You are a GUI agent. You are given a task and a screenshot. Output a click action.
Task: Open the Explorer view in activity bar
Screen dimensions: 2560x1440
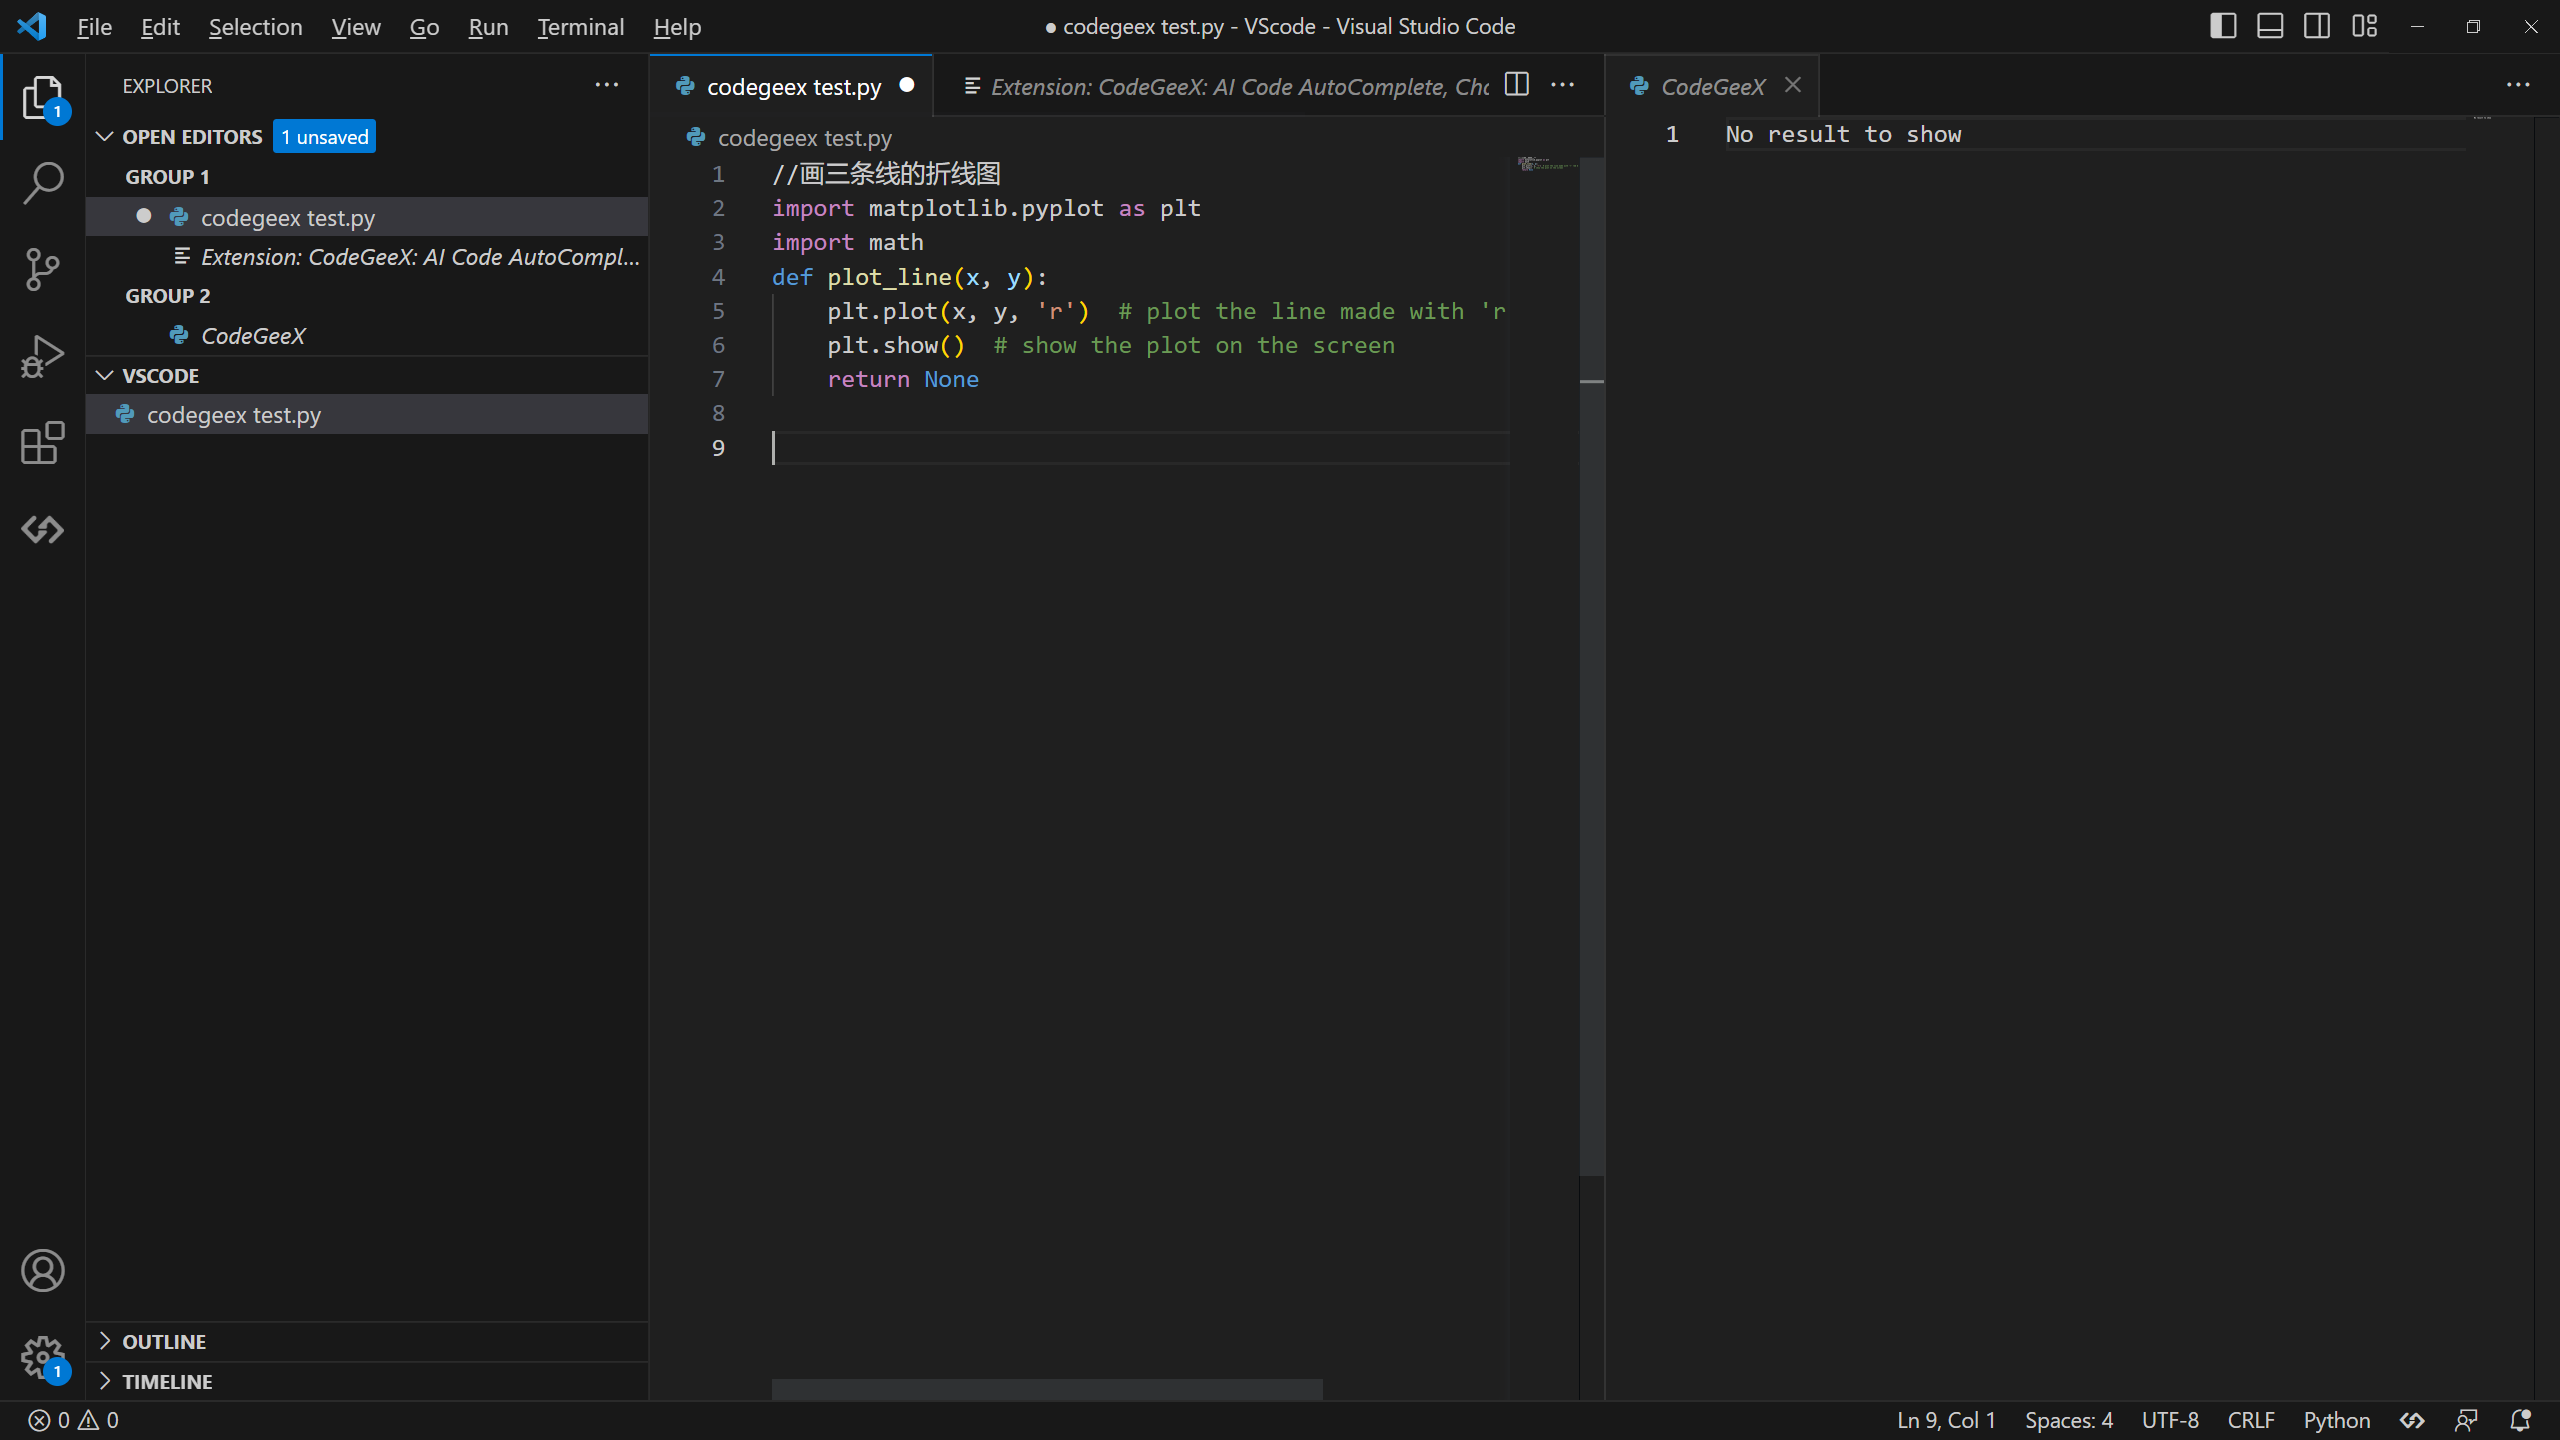tap(43, 99)
